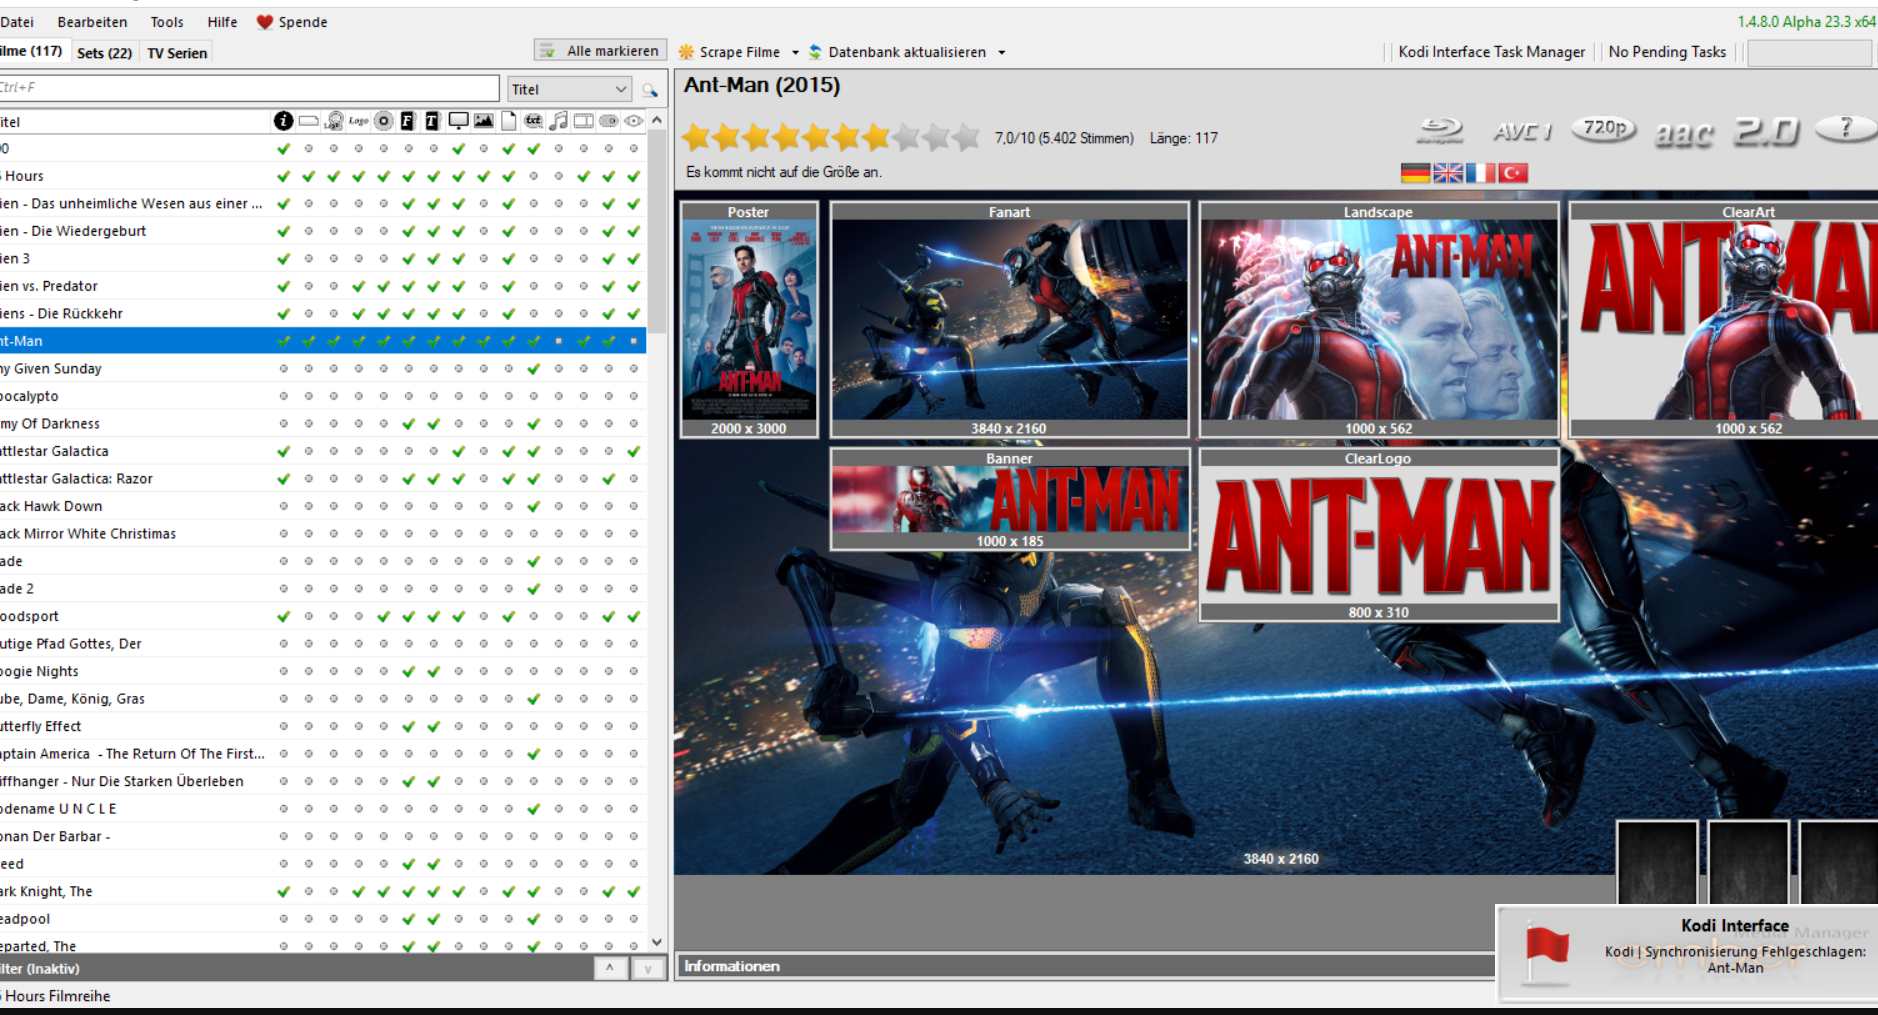
Task: Click the eye watched column header
Action: pos(634,121)
